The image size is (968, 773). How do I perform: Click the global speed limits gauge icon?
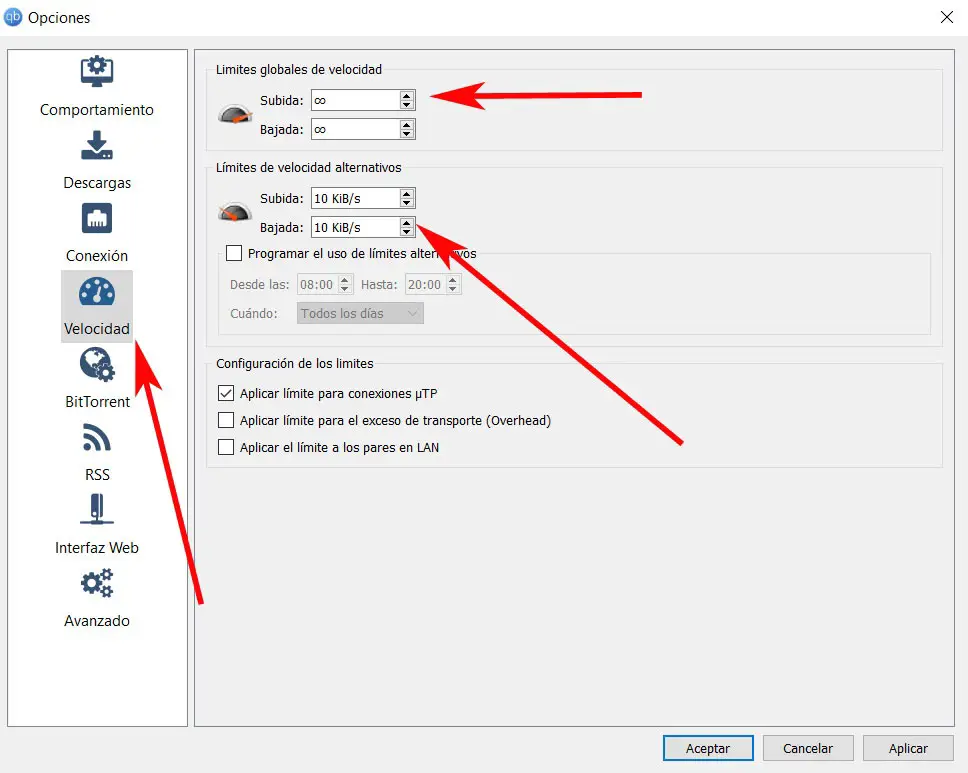coord(235,114)
